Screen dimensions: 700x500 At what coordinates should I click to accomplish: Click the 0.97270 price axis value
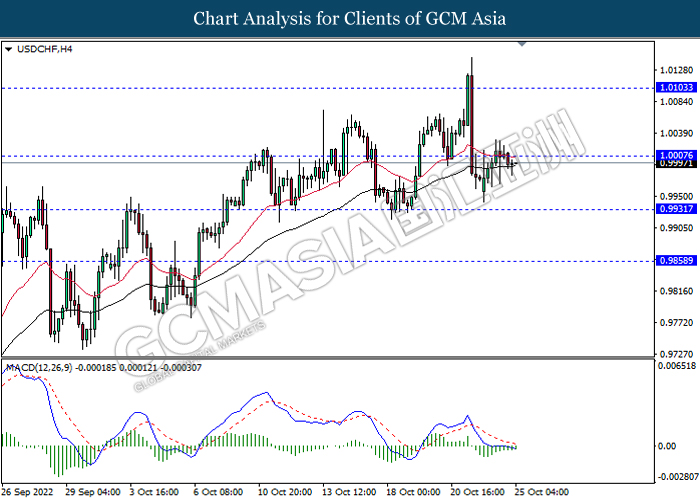[676, 354]
